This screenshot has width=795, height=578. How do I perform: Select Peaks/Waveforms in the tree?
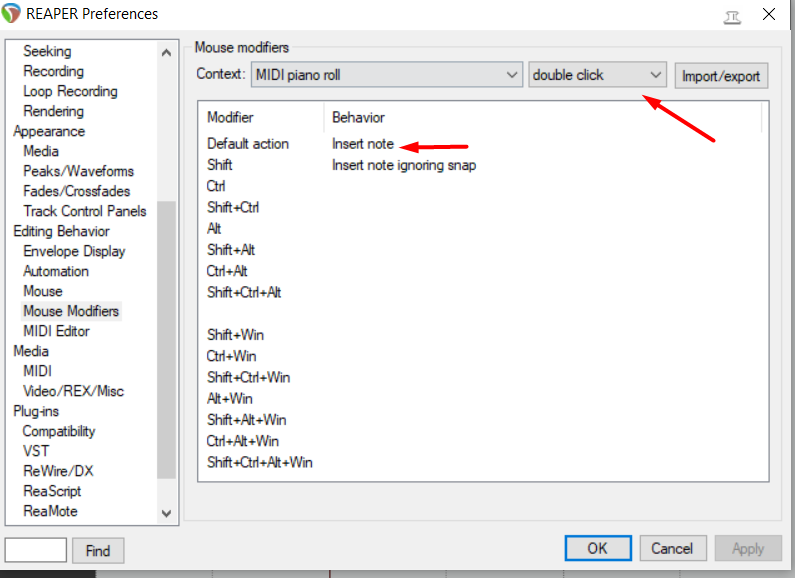79,171
